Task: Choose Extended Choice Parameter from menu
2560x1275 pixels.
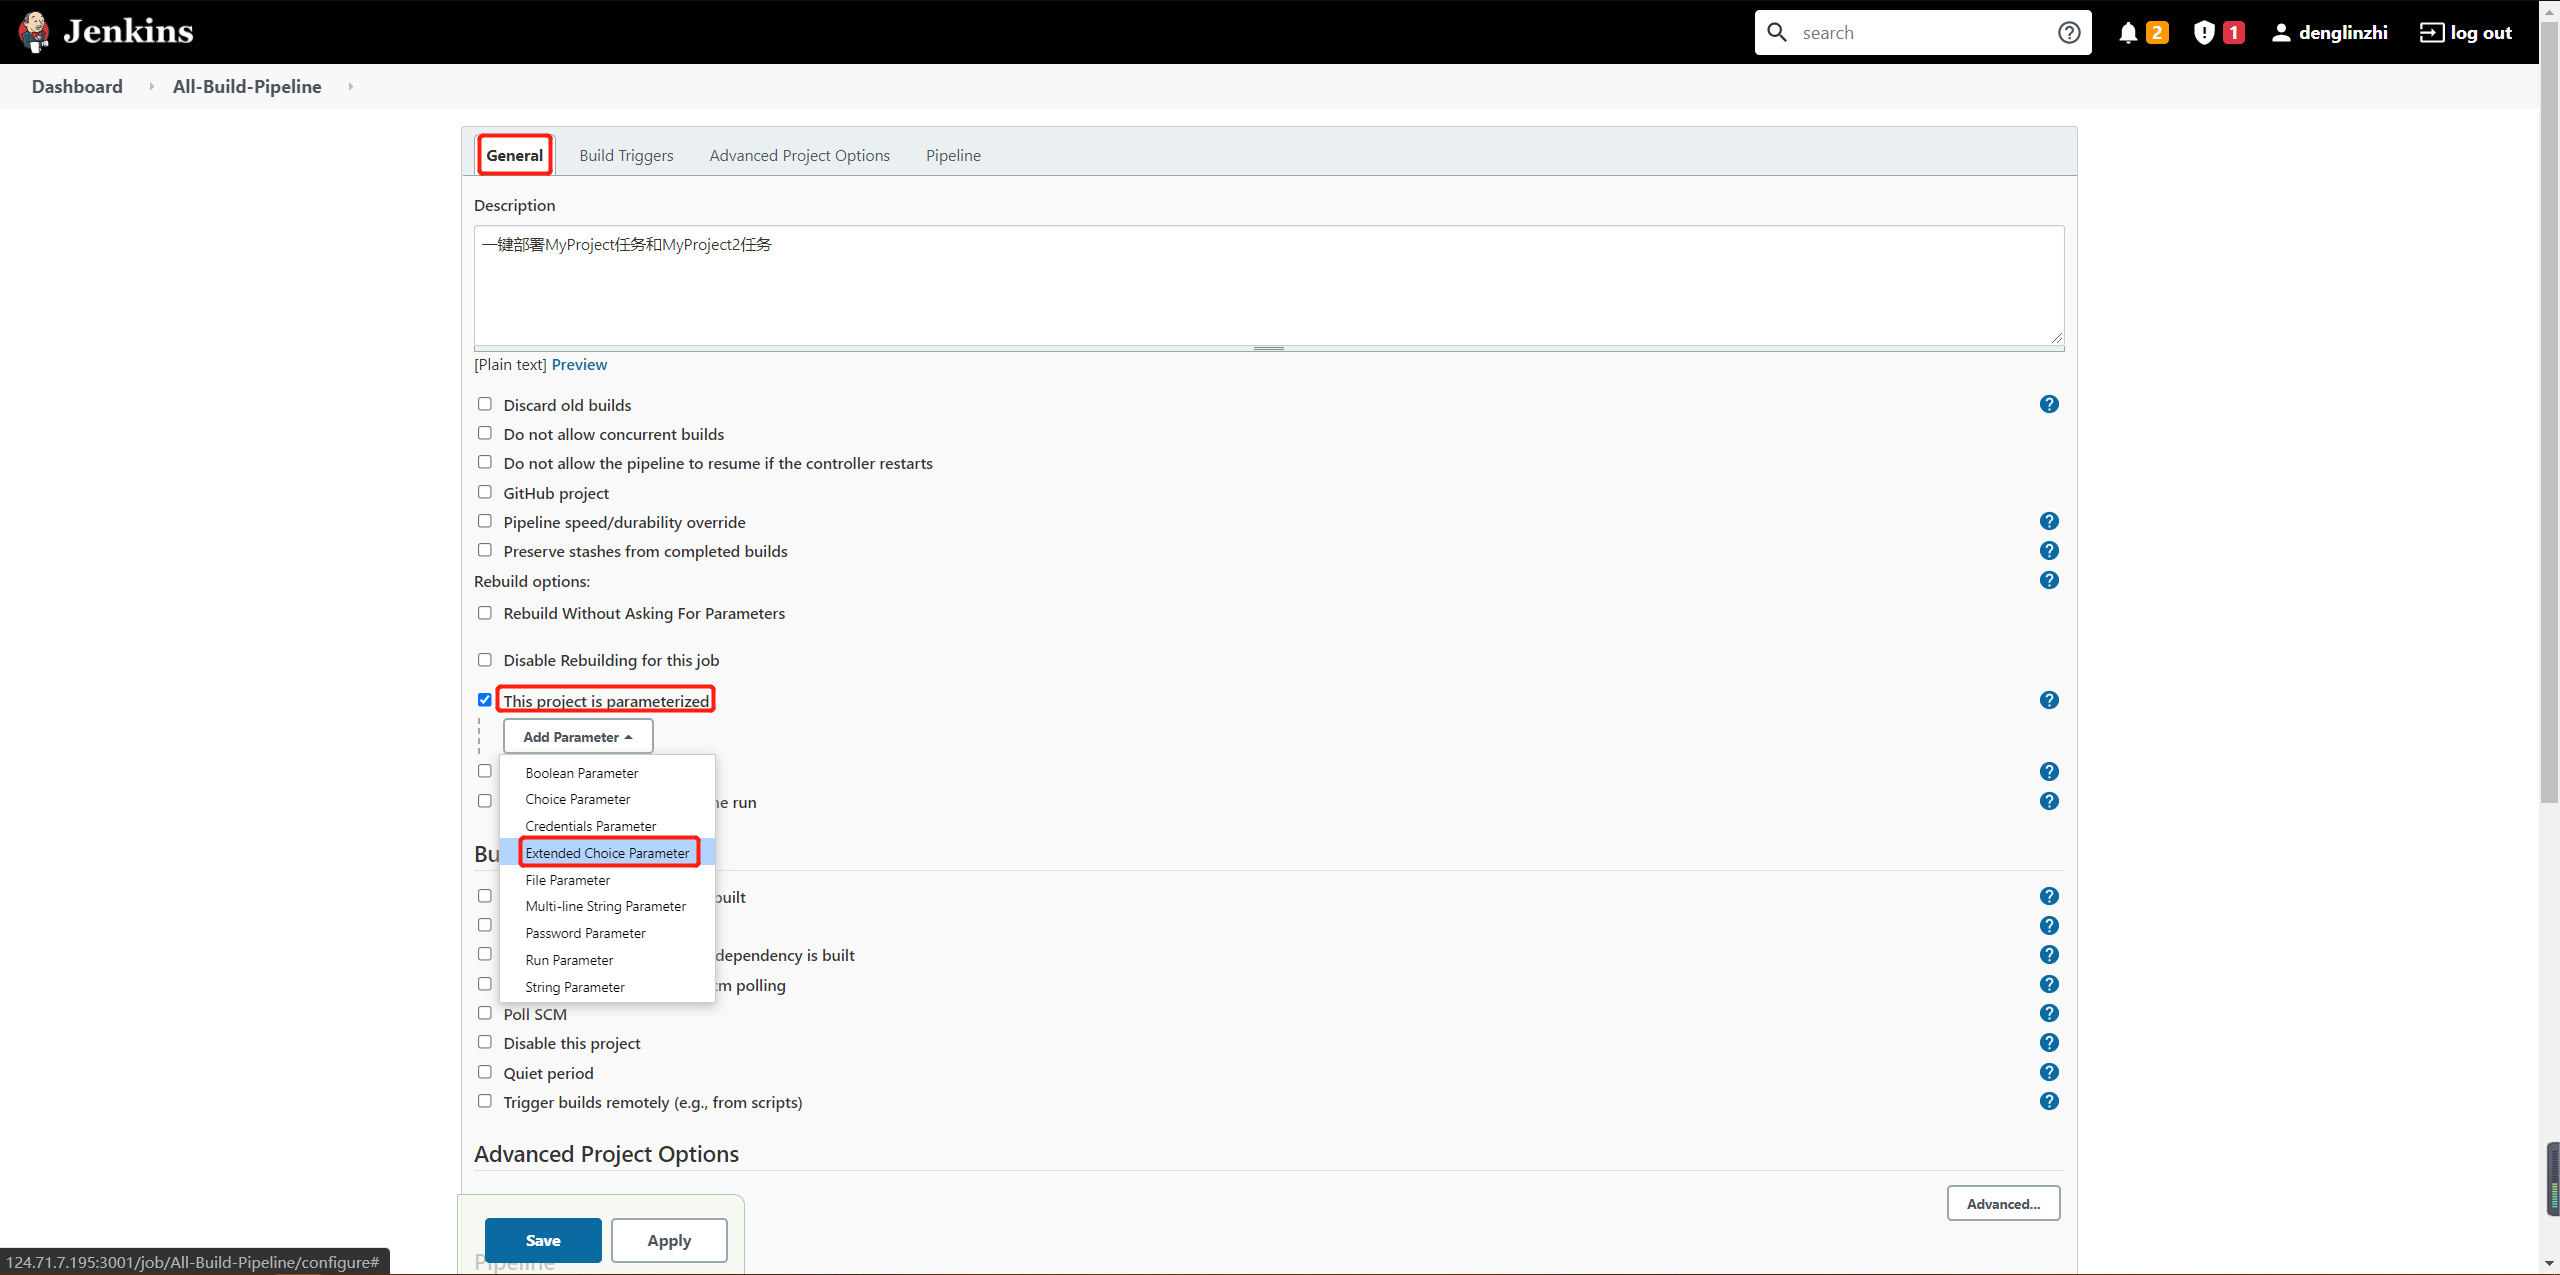Action: click(607, 853)
